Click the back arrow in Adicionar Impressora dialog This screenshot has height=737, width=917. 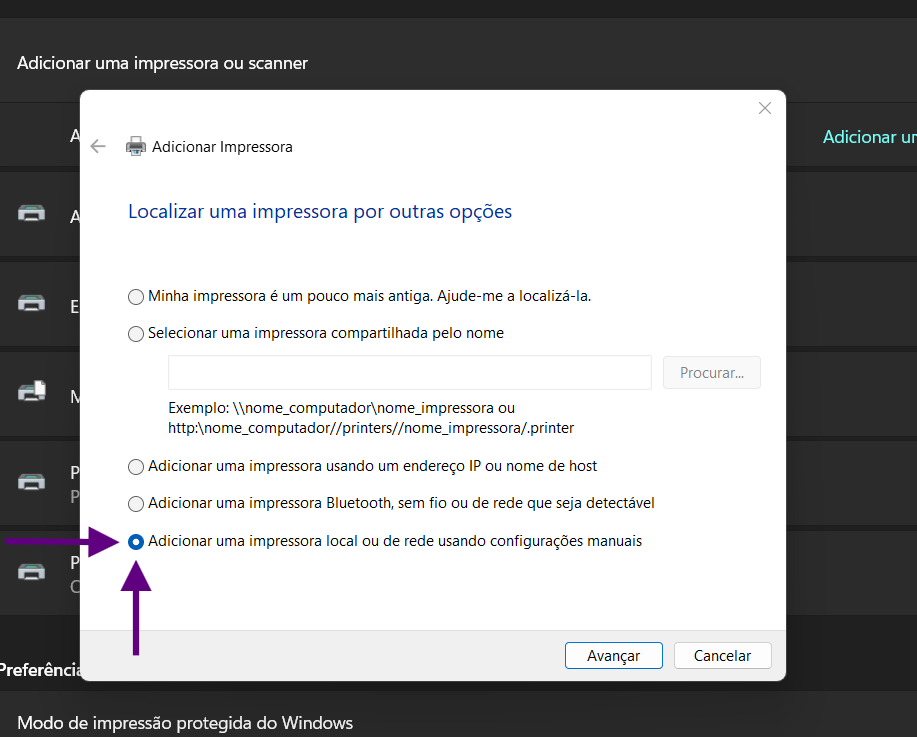[x=98, y=146]
